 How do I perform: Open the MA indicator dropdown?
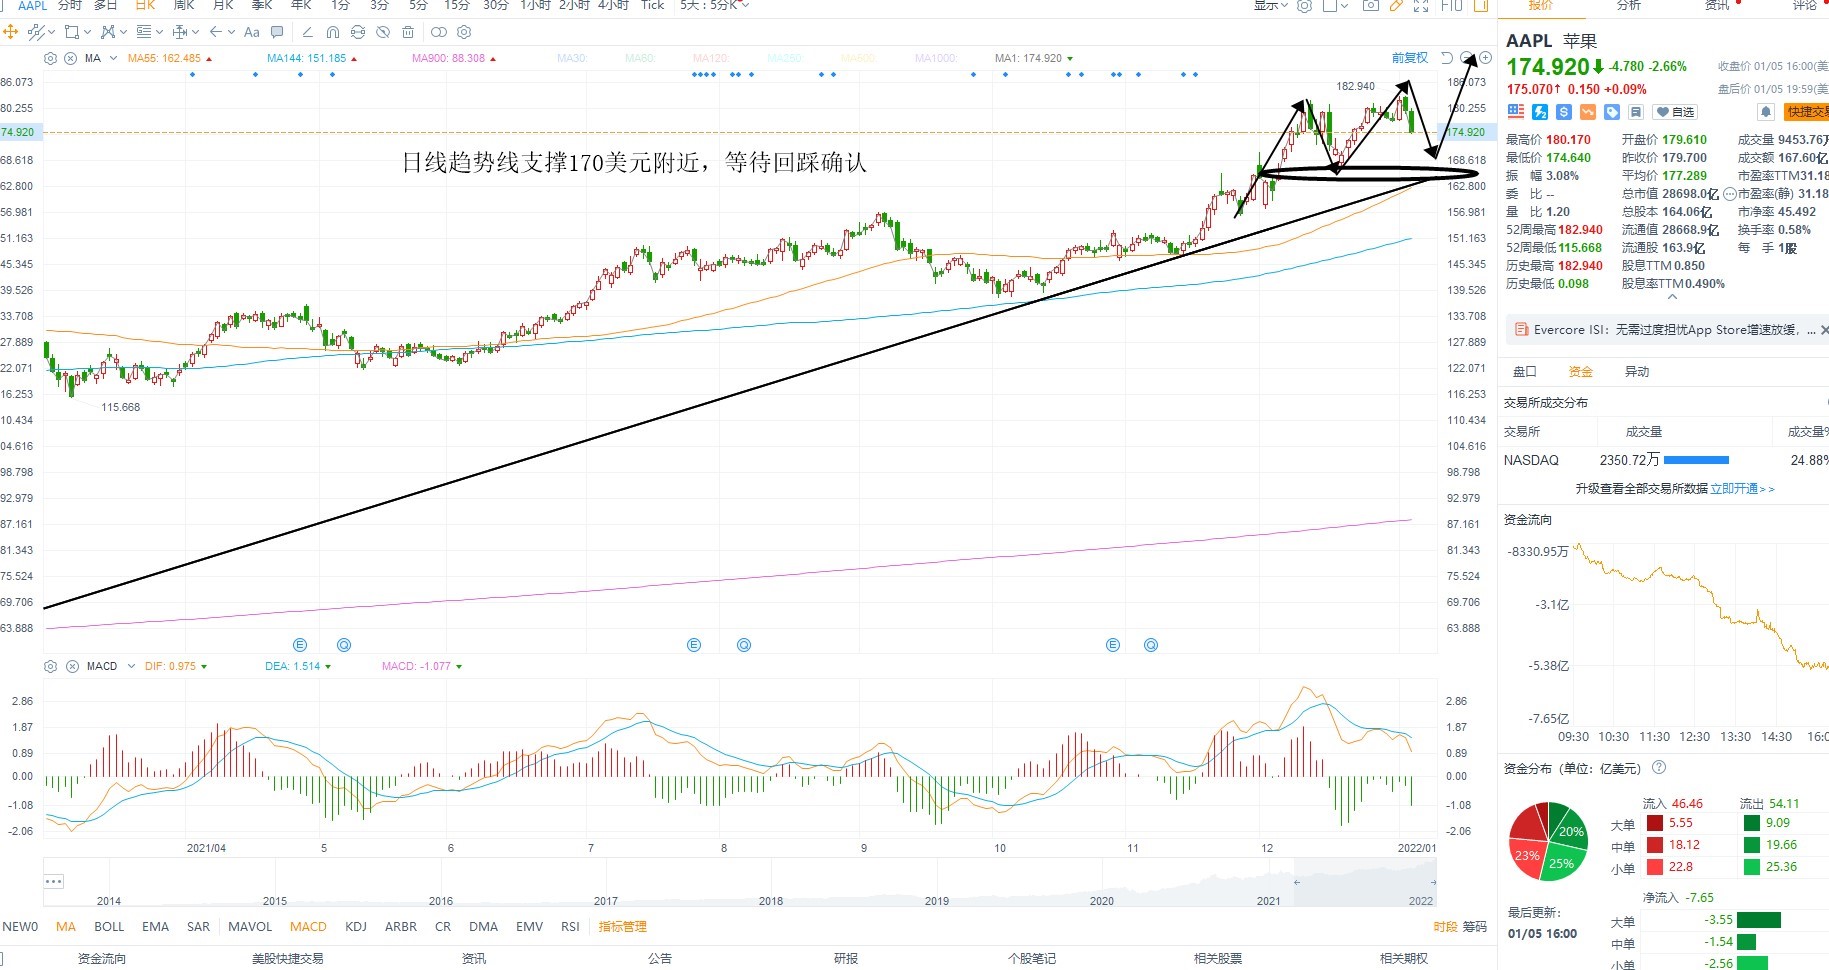click(113, 58)
